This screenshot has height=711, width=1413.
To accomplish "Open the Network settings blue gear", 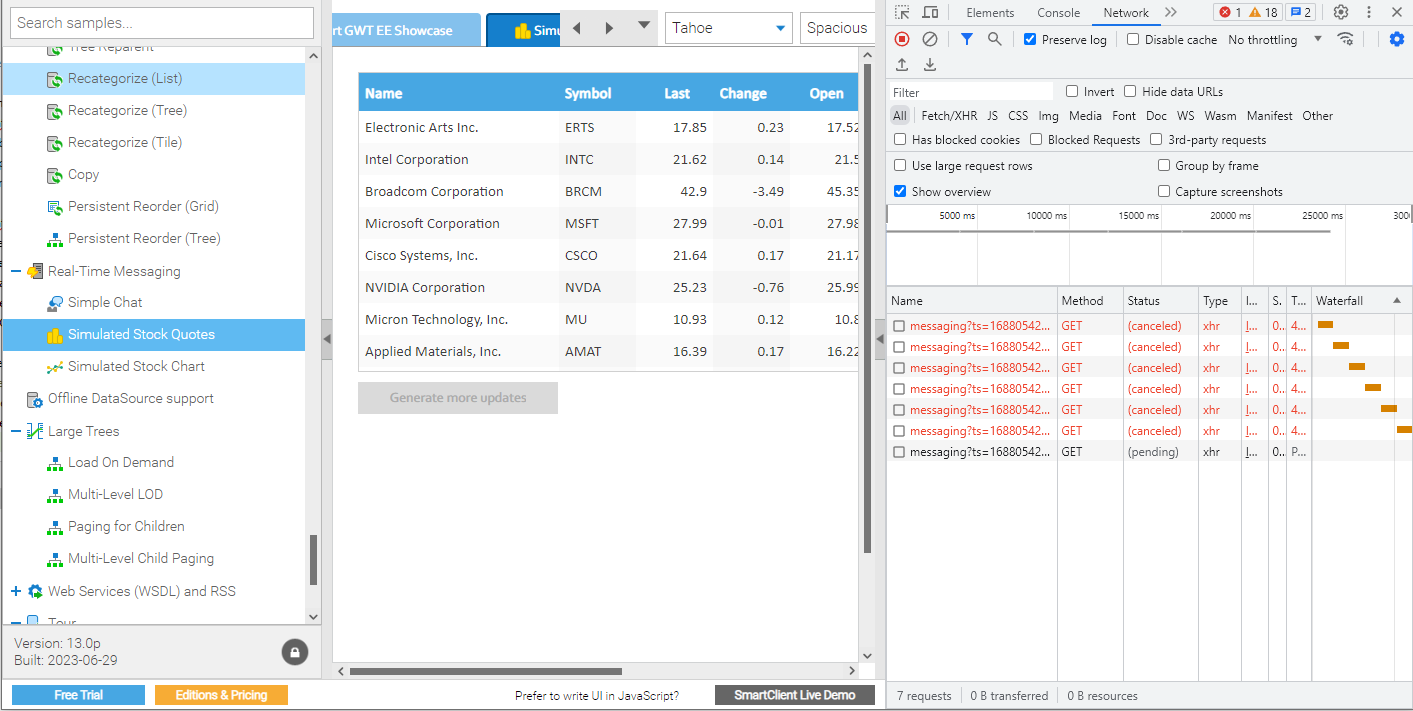I will point(1397,39).
